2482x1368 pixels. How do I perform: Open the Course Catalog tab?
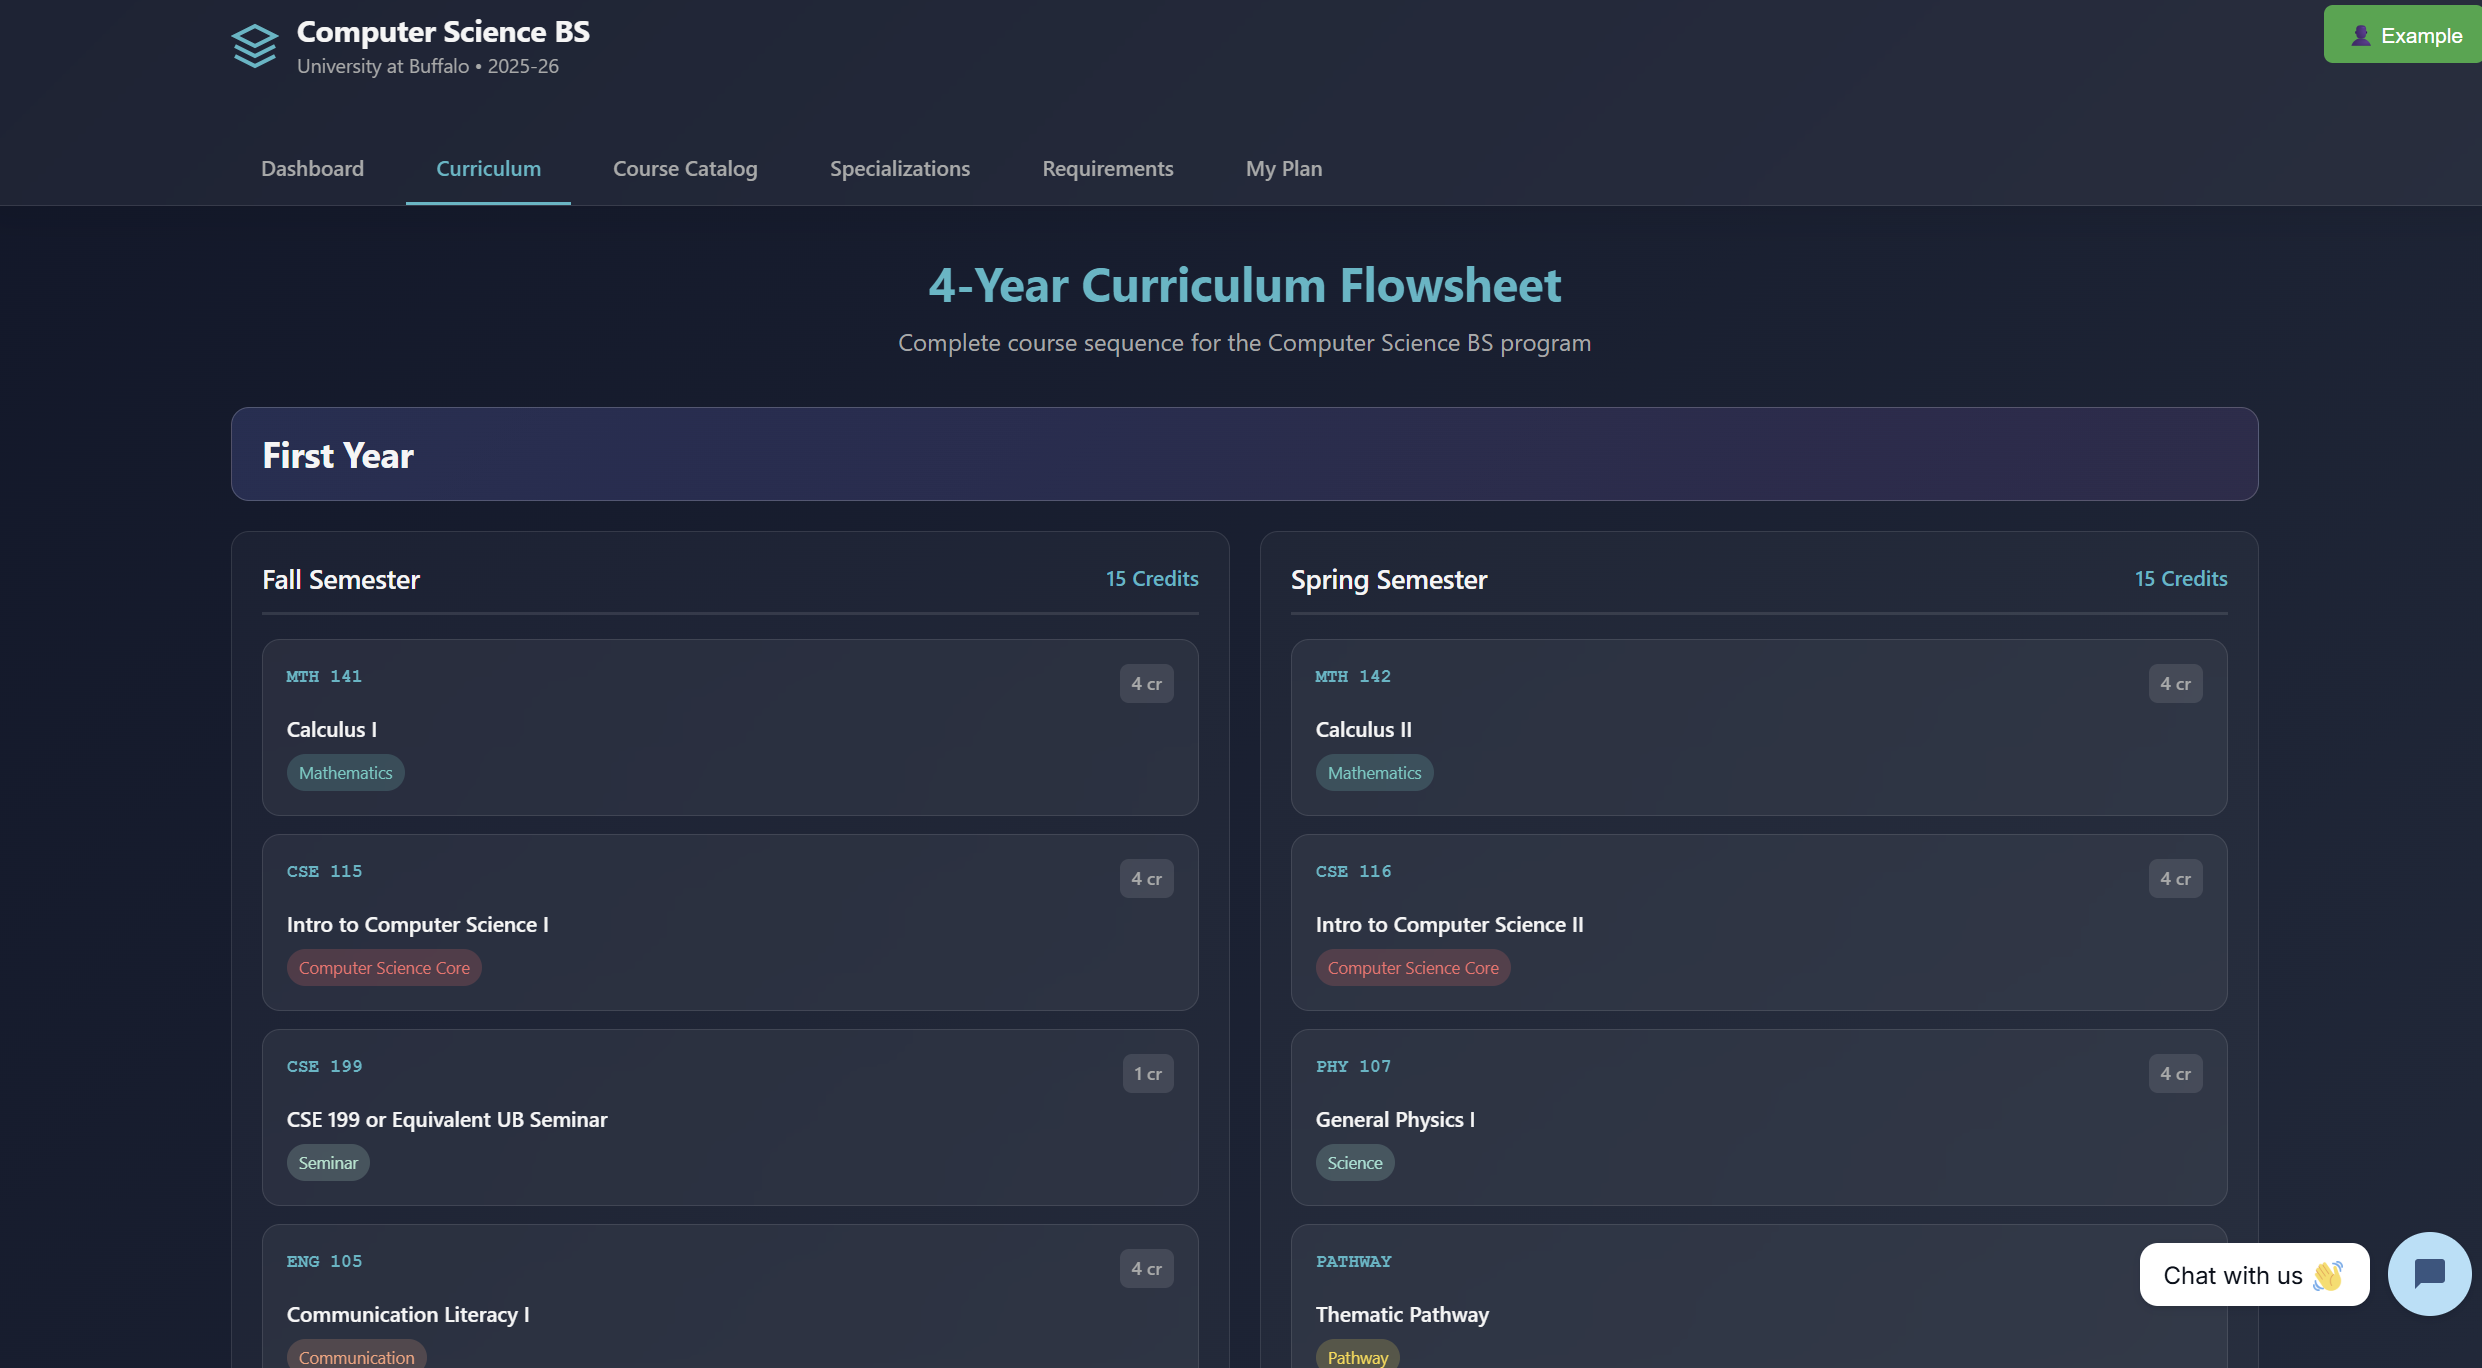coord(685,168)
